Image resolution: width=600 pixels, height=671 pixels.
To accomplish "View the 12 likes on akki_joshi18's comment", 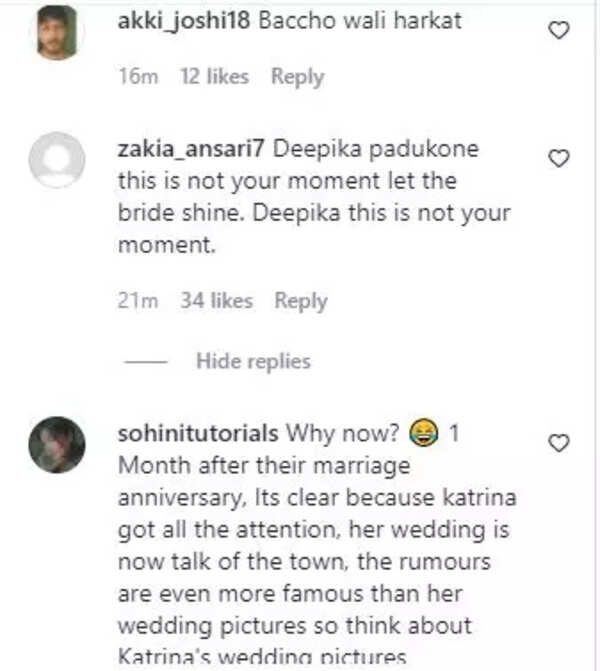I will (214, 77).
